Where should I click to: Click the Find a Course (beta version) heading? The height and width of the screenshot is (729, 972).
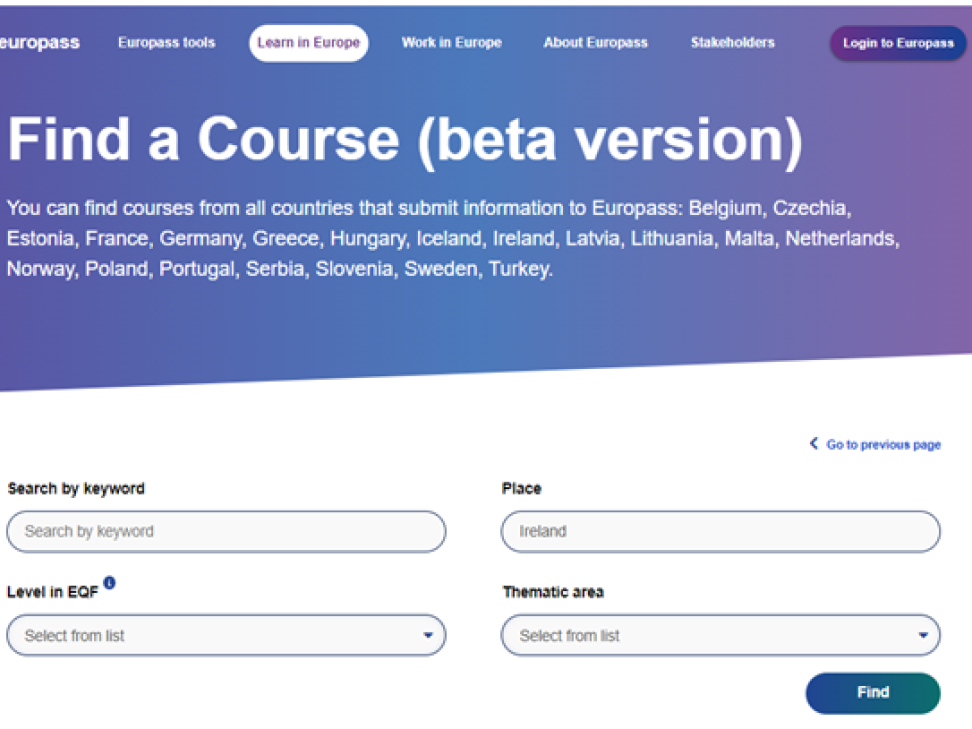point(405,139)
